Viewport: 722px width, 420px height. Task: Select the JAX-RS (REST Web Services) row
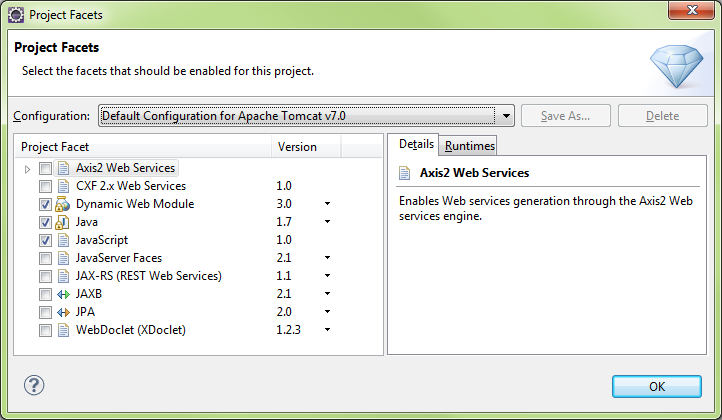click(x=198, y=276)
